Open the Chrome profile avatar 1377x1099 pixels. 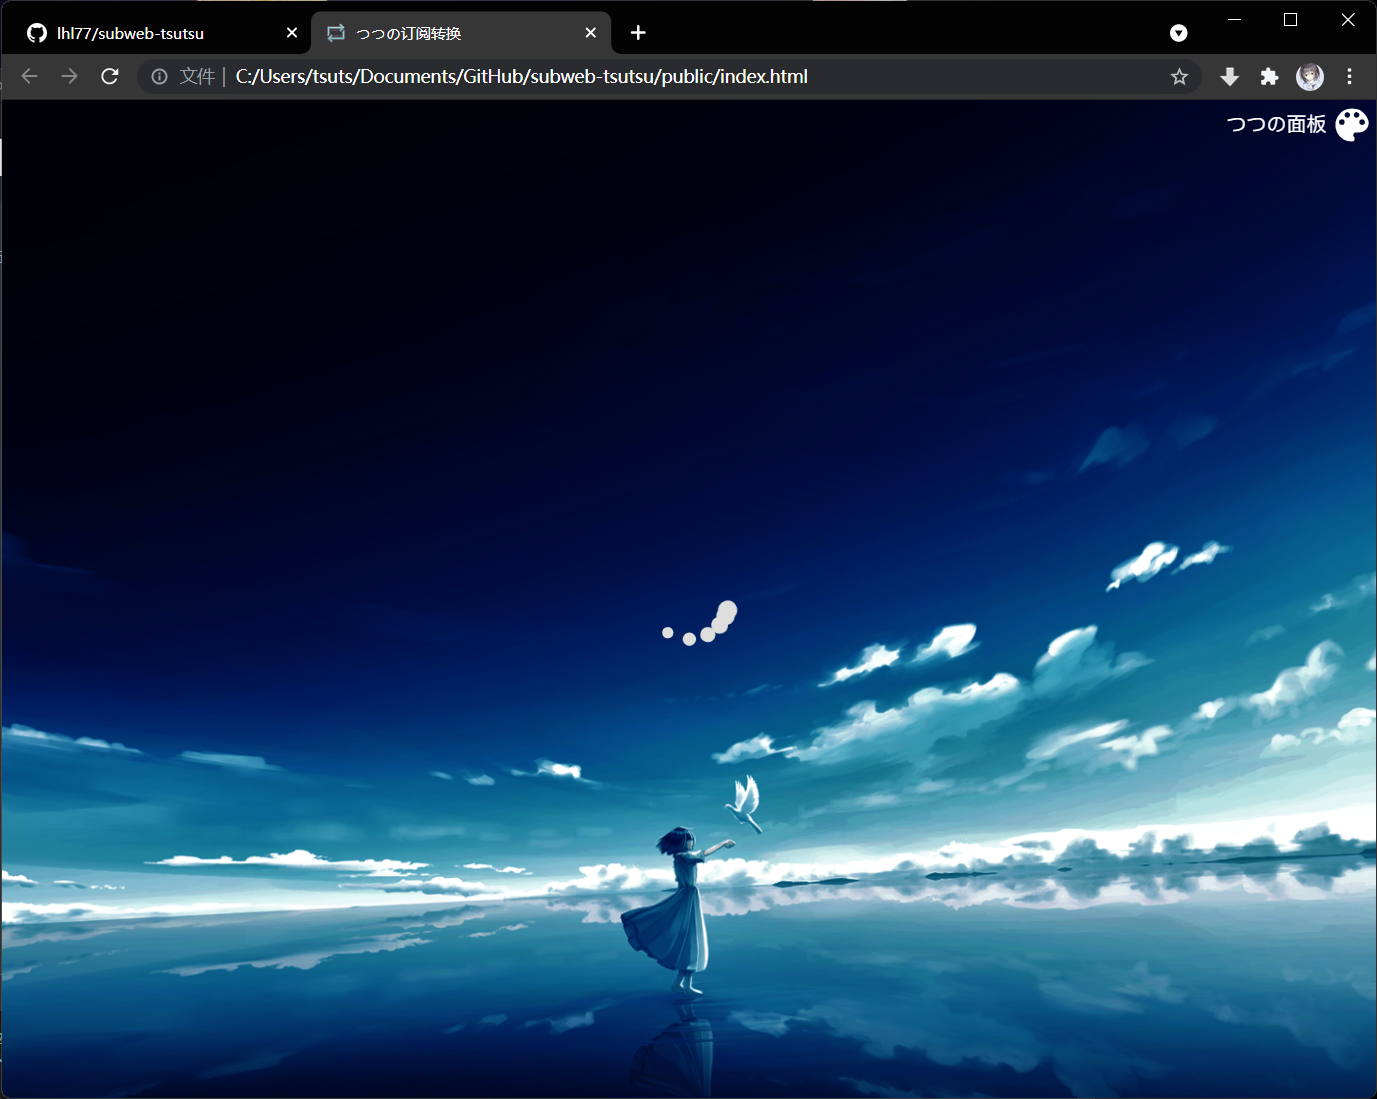(x=1310, y=77)
